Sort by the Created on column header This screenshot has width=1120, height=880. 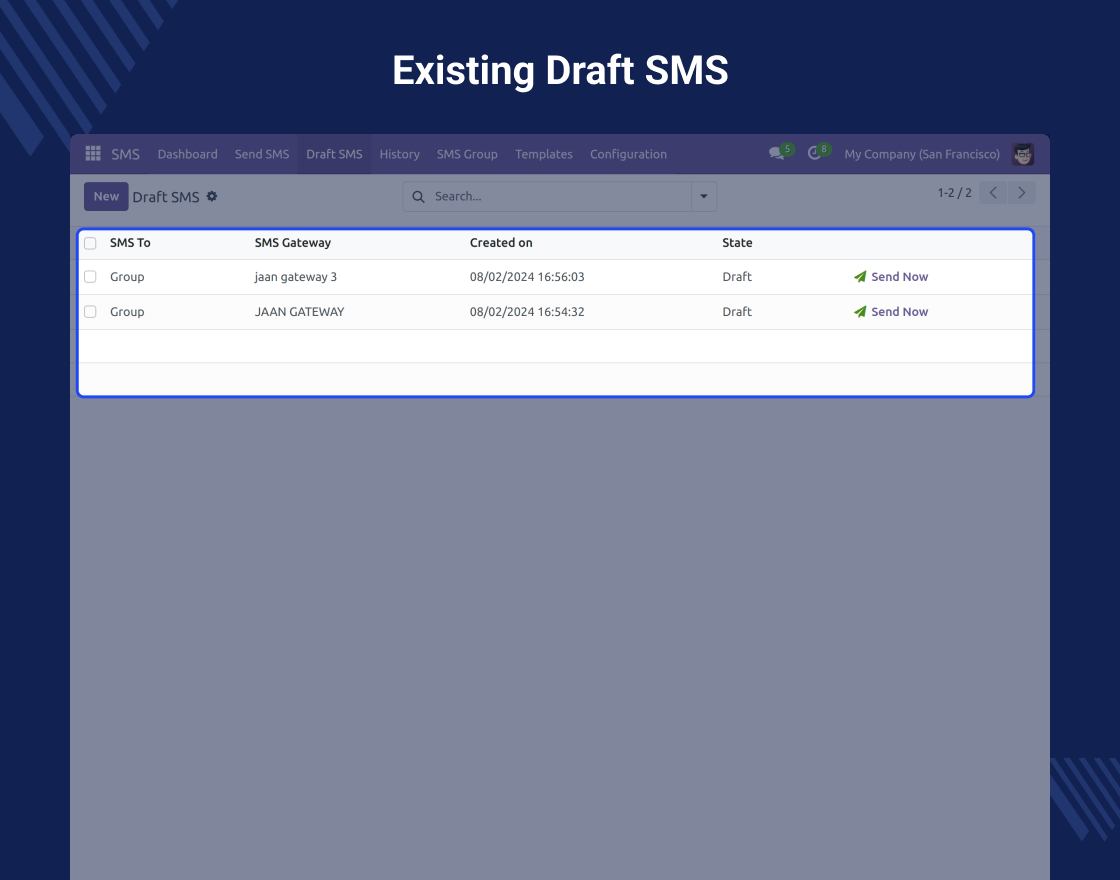click(501, 243)
